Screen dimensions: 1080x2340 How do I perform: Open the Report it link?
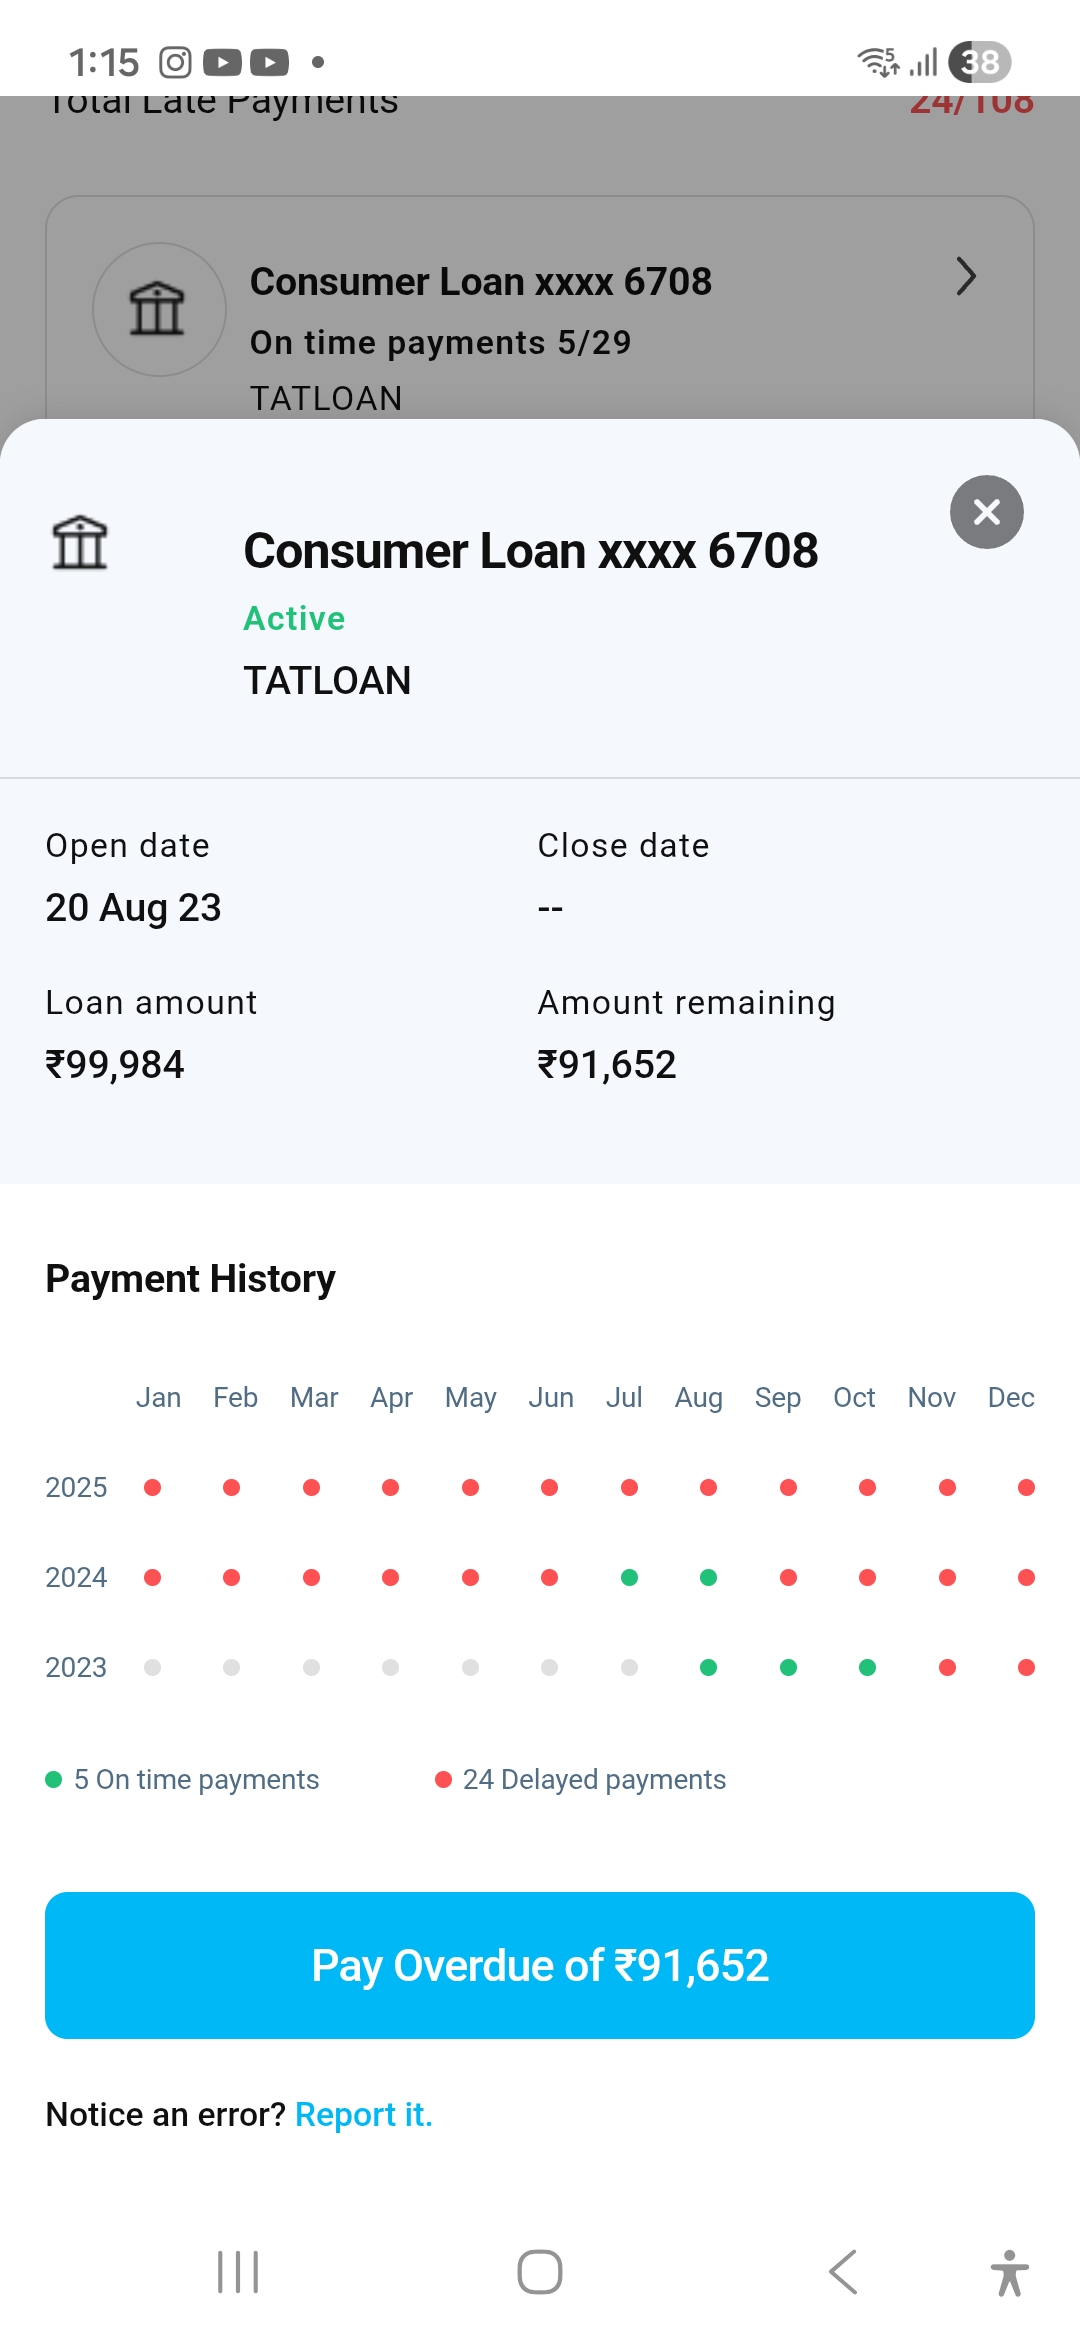coord(363,2114)
